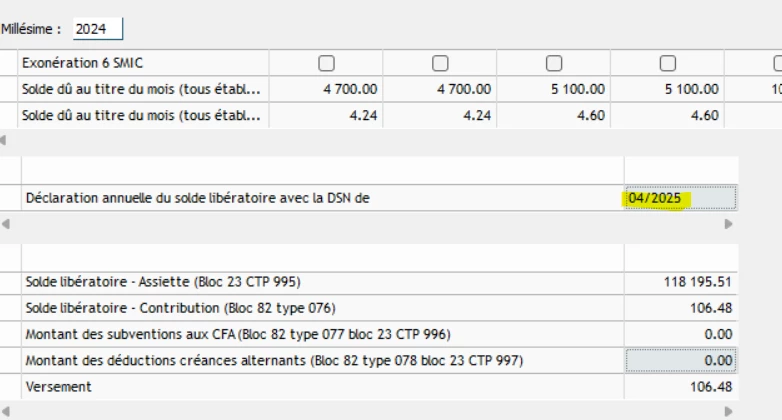Select the Exonération 6 SMIC row label
The width and height of the screenshot is (782, 420).
coord(82,63)
